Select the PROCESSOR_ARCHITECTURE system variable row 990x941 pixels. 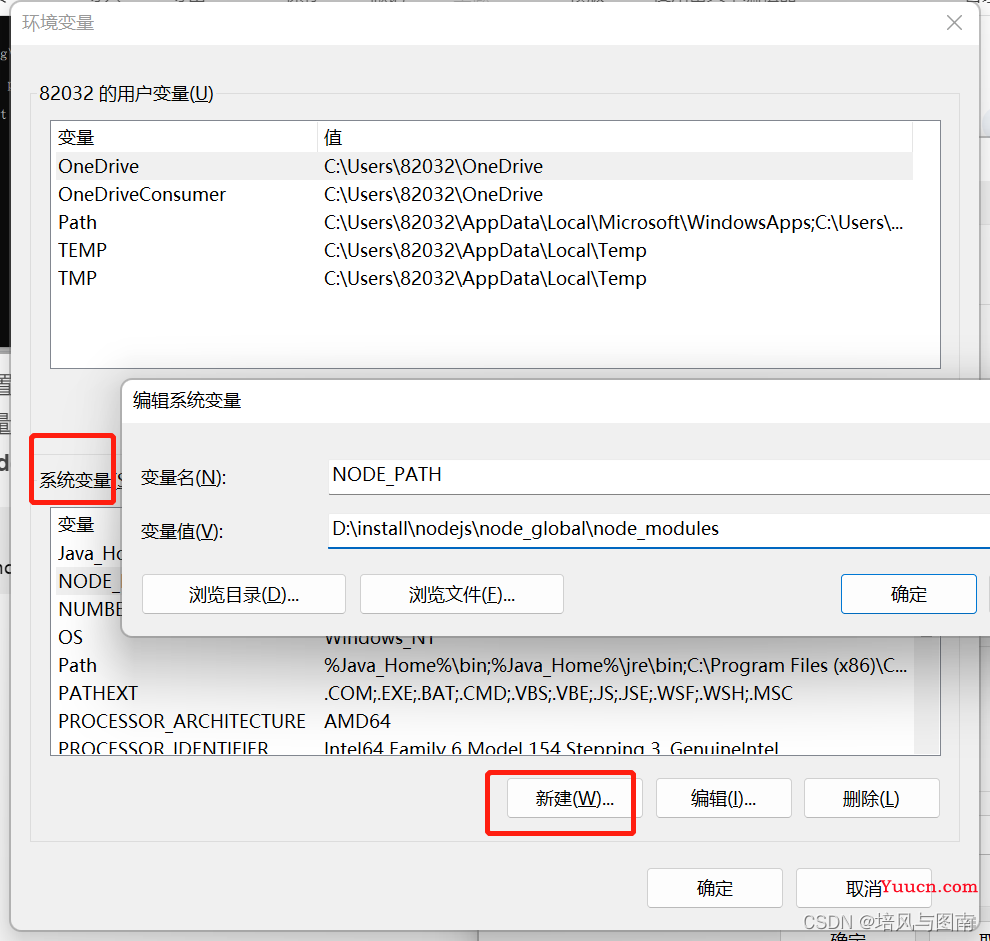pyautogui.click(x=484, y=721)
